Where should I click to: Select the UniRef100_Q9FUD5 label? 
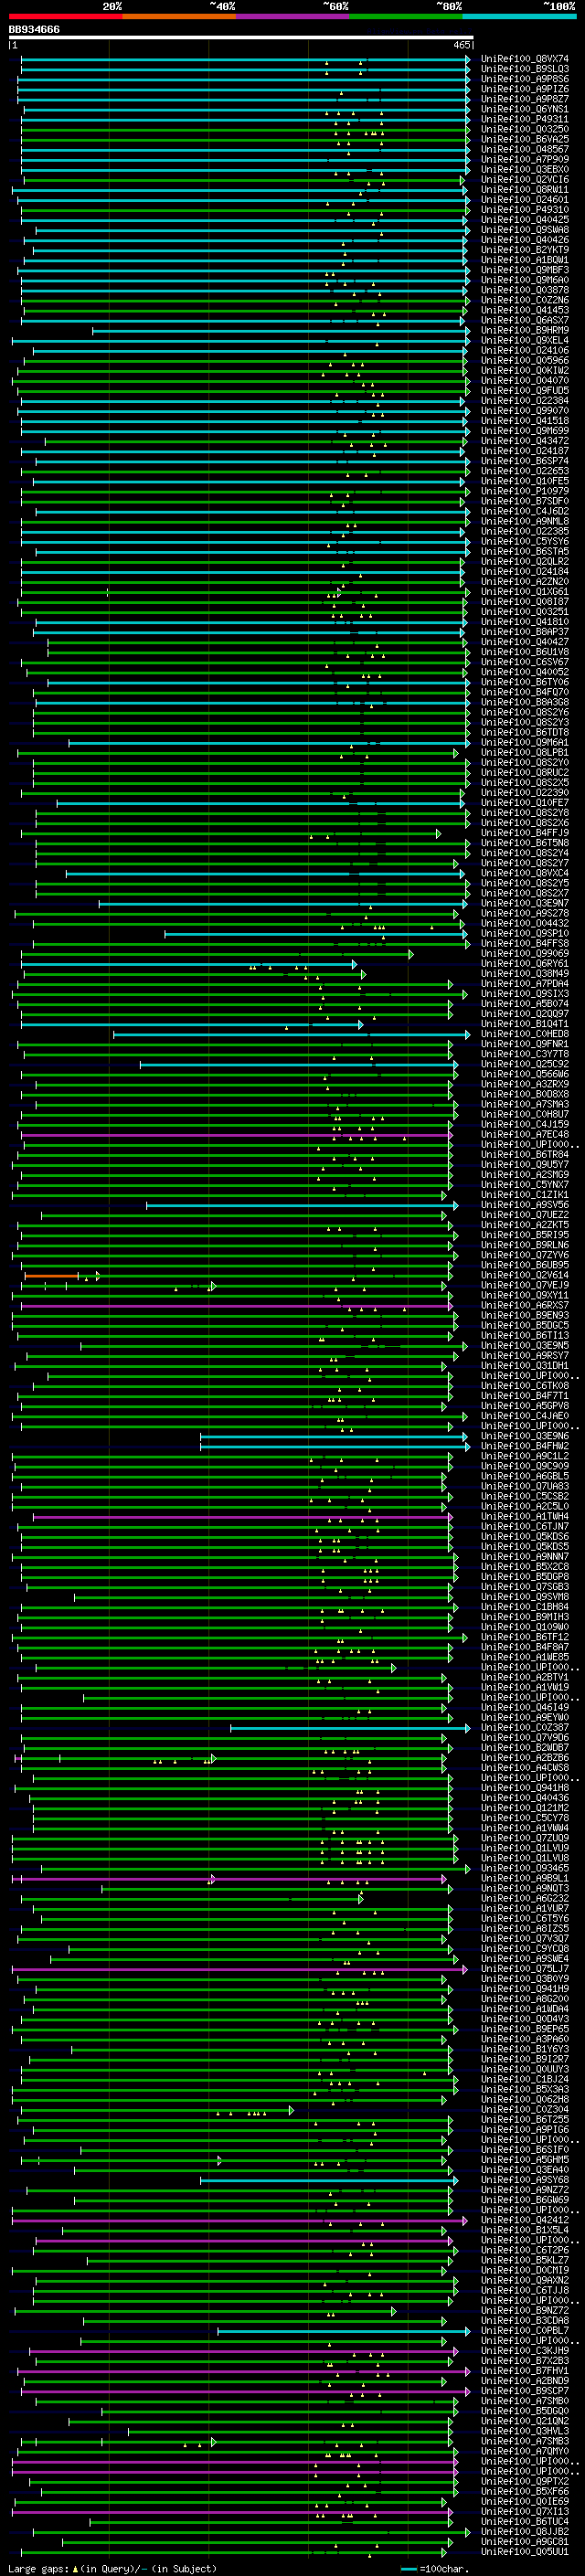pyautogui.click(x=525, y=391)
